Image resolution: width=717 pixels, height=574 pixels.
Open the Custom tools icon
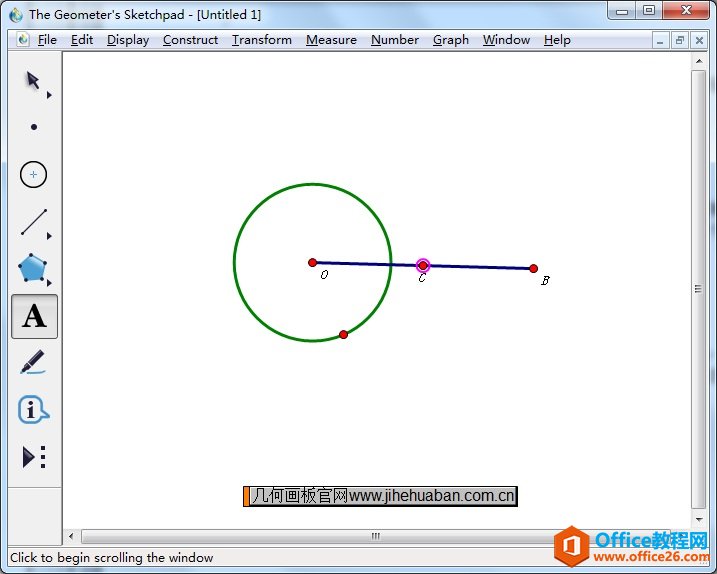(34, 457)
